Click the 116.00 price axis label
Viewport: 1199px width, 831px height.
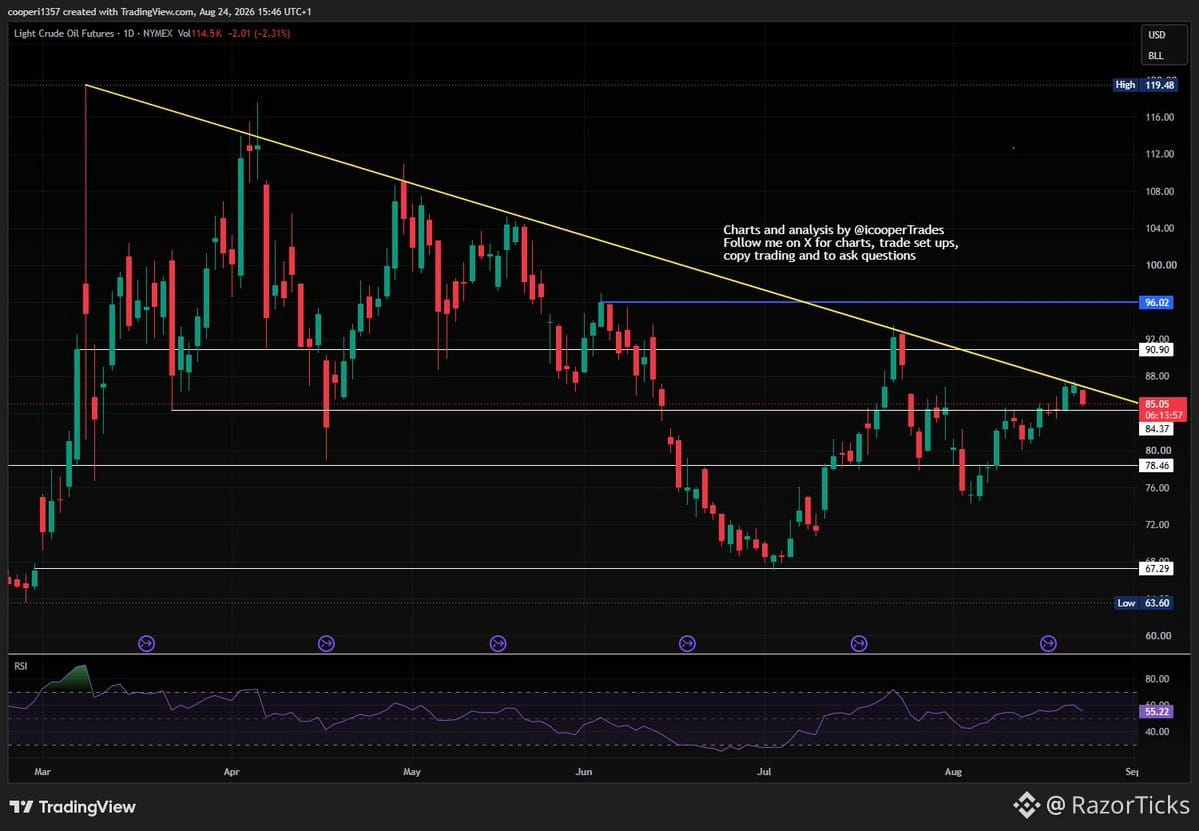tap(1160, 118)
